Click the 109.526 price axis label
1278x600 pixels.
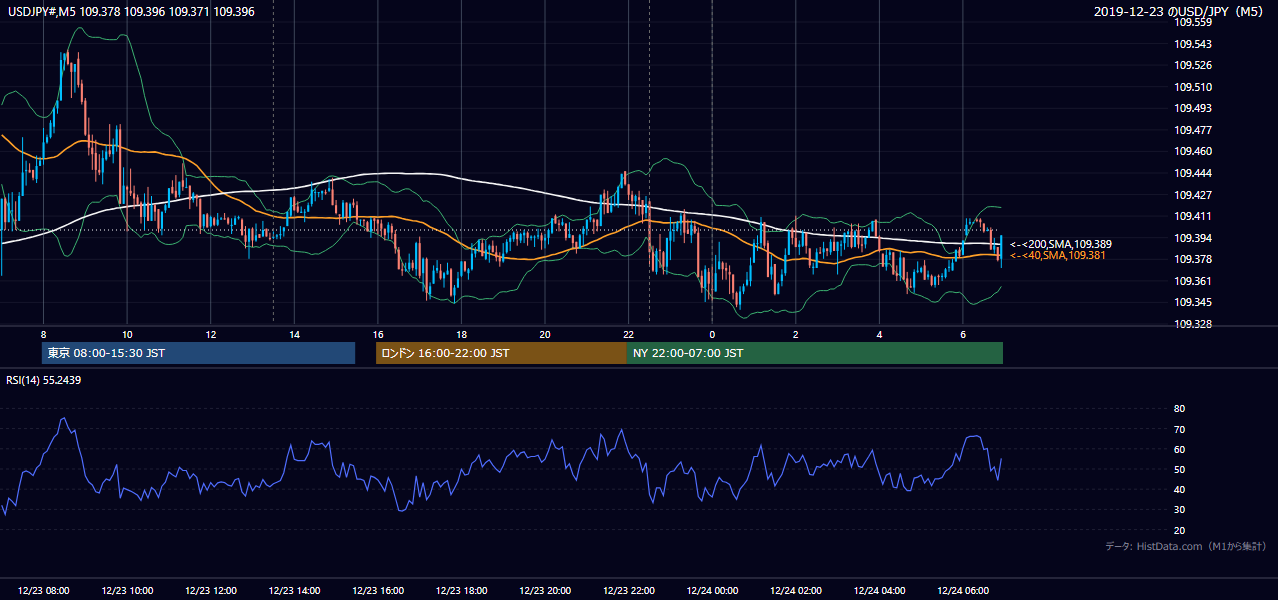(x=1193, y=65)
